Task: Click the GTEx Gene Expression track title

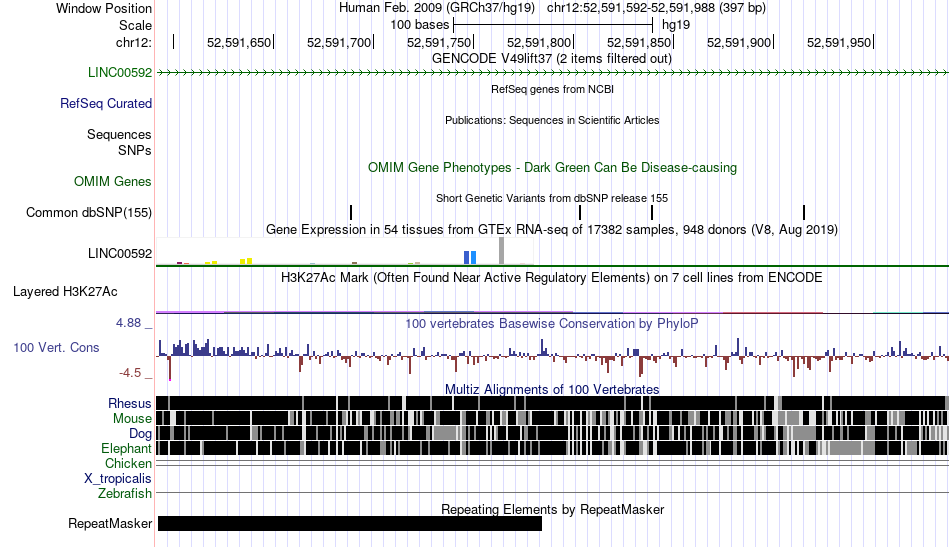Action: [552, 230]
